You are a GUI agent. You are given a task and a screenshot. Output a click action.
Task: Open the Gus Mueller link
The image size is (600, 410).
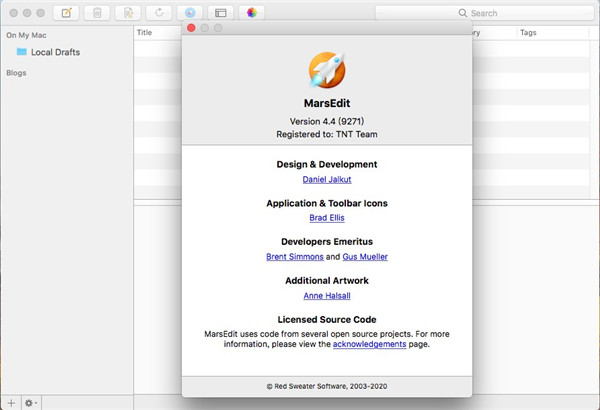pyautogui.click(x=365, y=257)
